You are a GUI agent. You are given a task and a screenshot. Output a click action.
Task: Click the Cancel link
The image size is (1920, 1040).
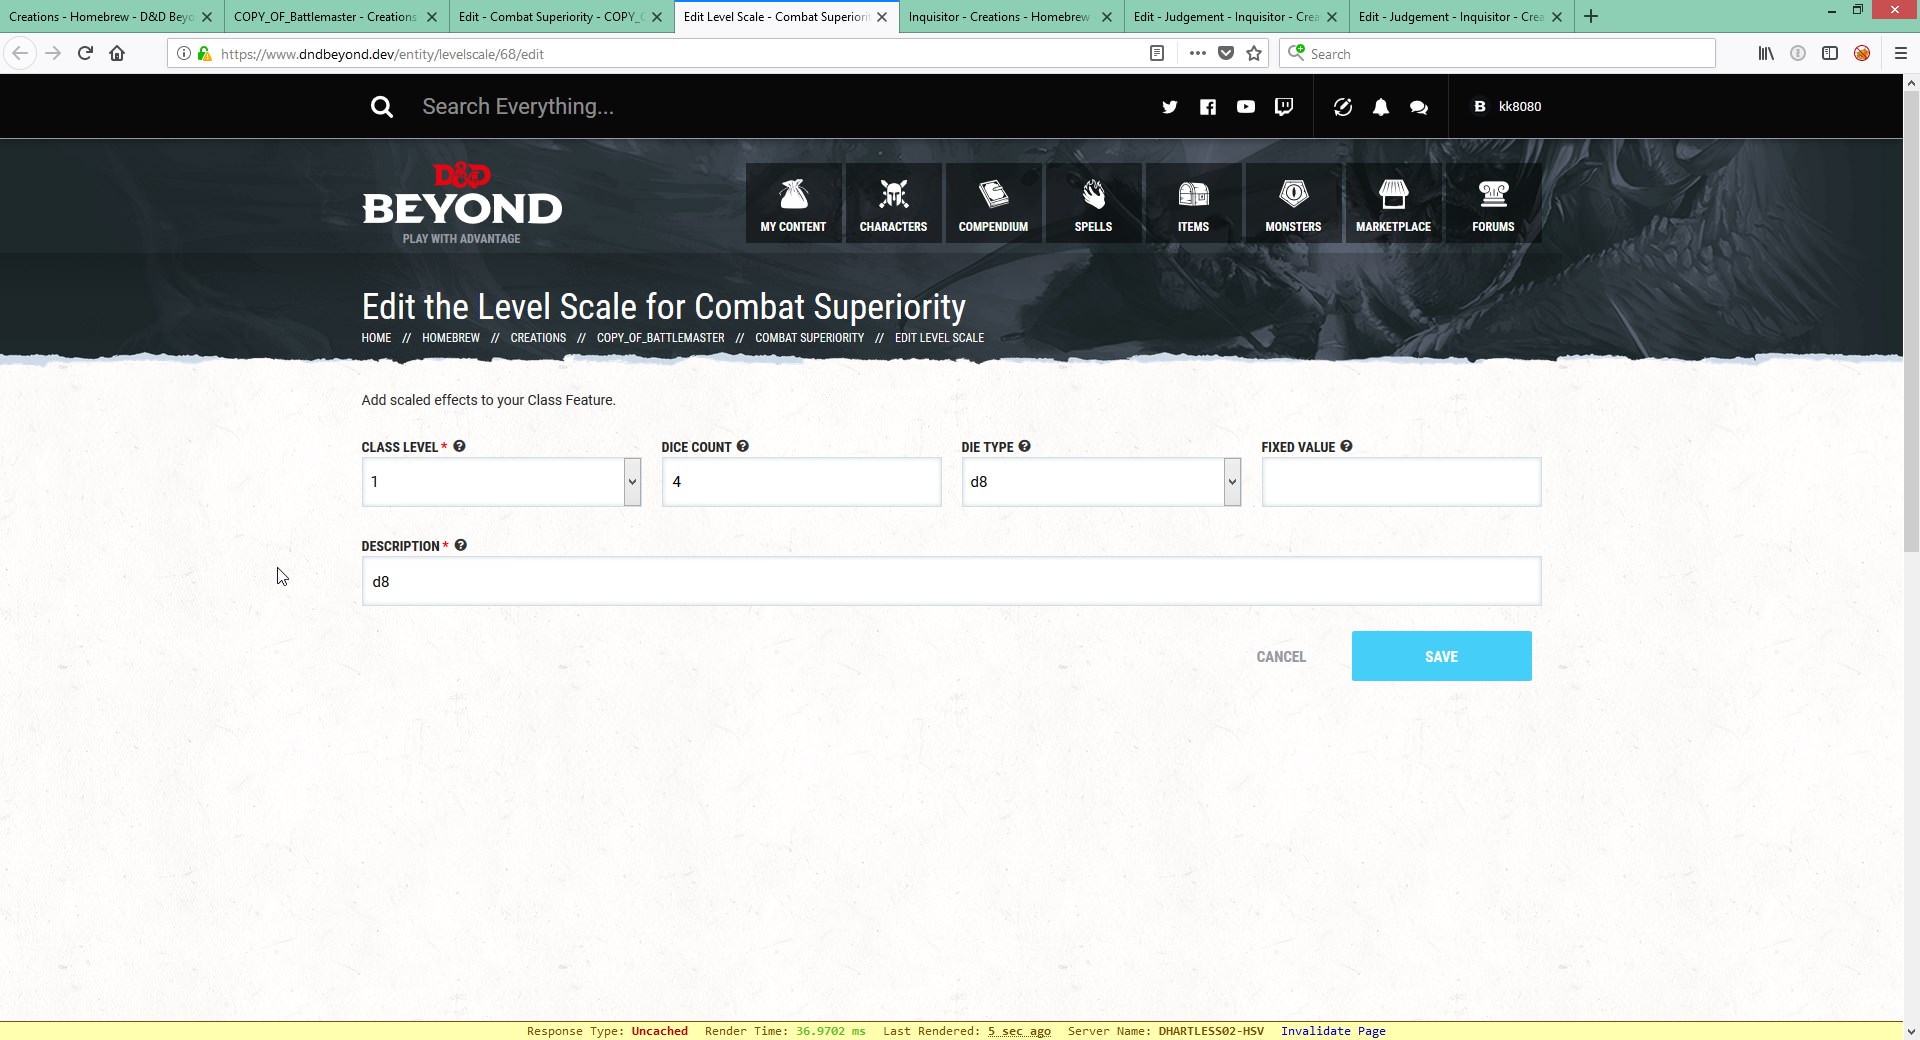pyautogui.click(x=1281, y=657)
